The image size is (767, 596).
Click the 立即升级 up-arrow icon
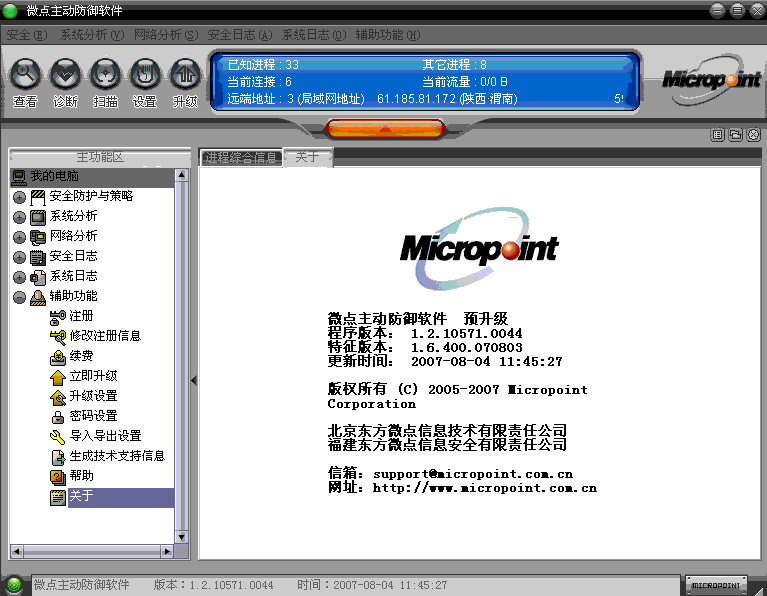pos(58,377)
